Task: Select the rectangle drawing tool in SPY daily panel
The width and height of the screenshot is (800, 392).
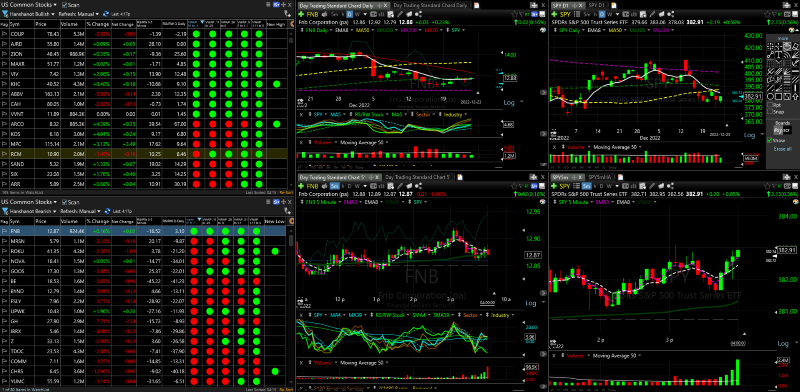Action: tap(779, 96)
